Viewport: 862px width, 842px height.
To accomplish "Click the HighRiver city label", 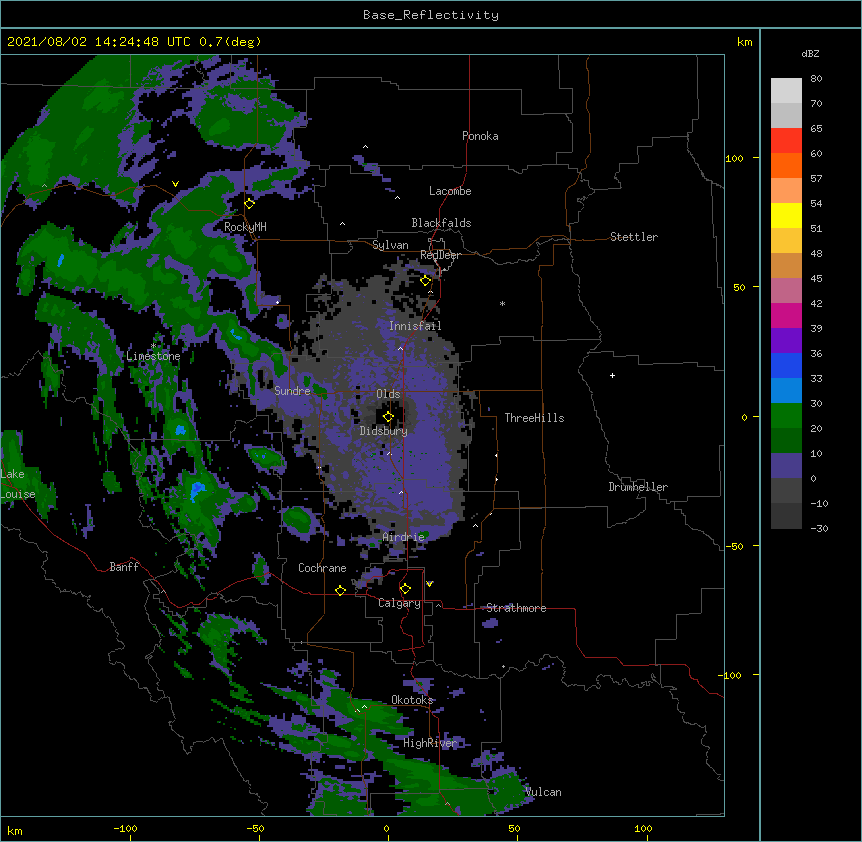I will pos(430,743).
